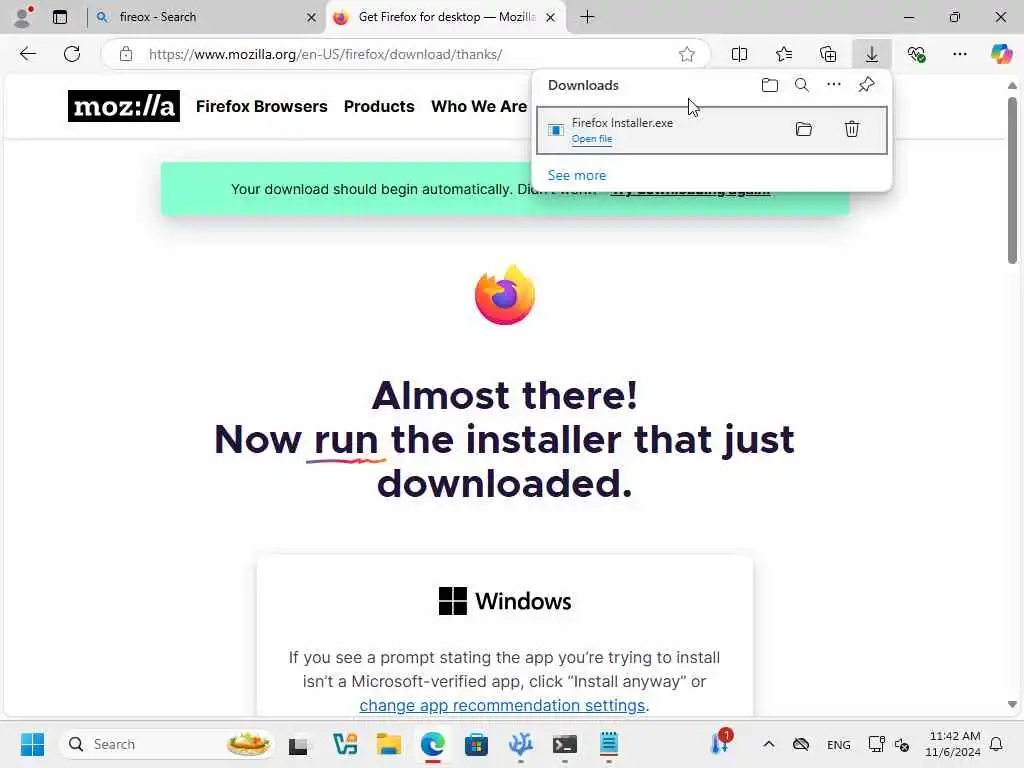
Task: Open change app recommendation settings link
Action: [x=502, y=705]
